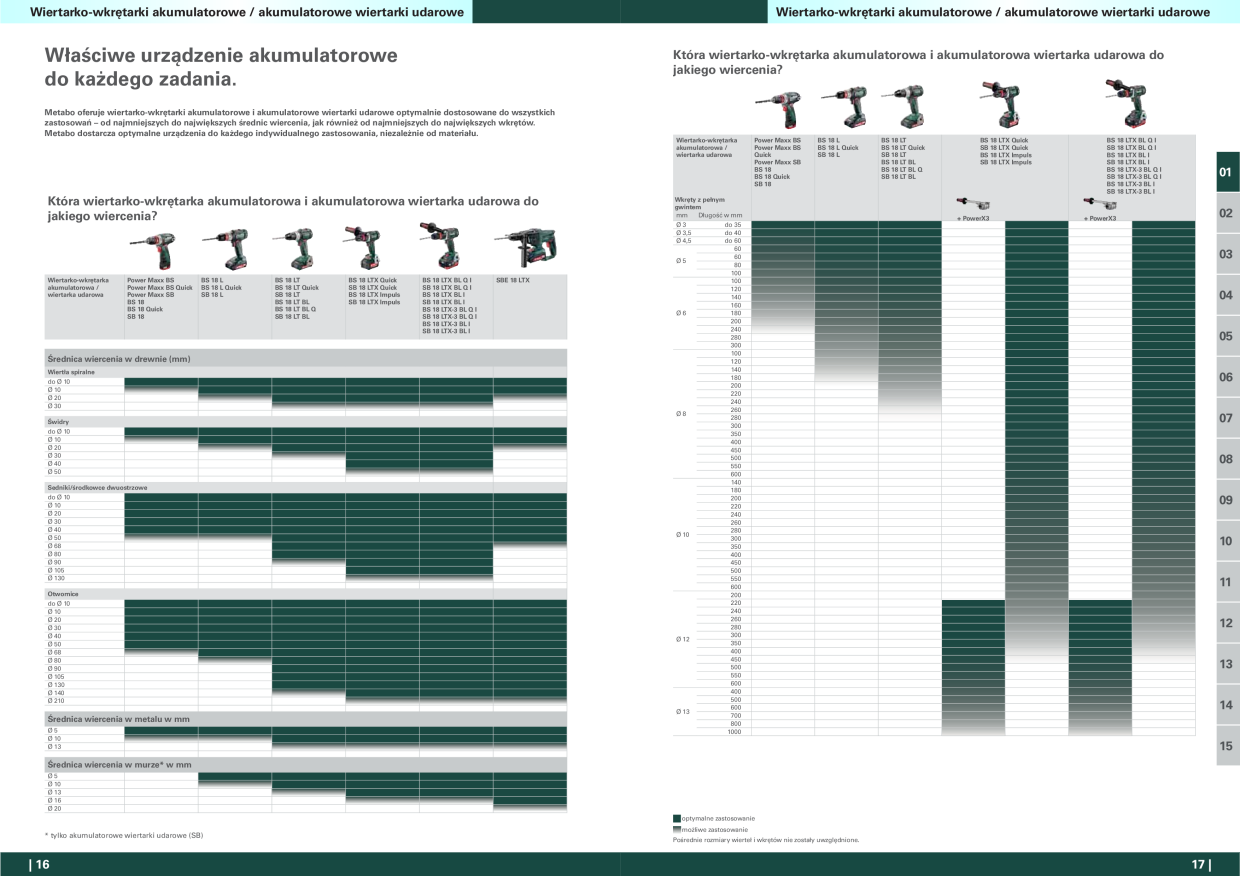The width and height of the screenshot is (1240, 876).
Task: Click the BS 18 L drill image, page 16
Action: pos(225,250)
